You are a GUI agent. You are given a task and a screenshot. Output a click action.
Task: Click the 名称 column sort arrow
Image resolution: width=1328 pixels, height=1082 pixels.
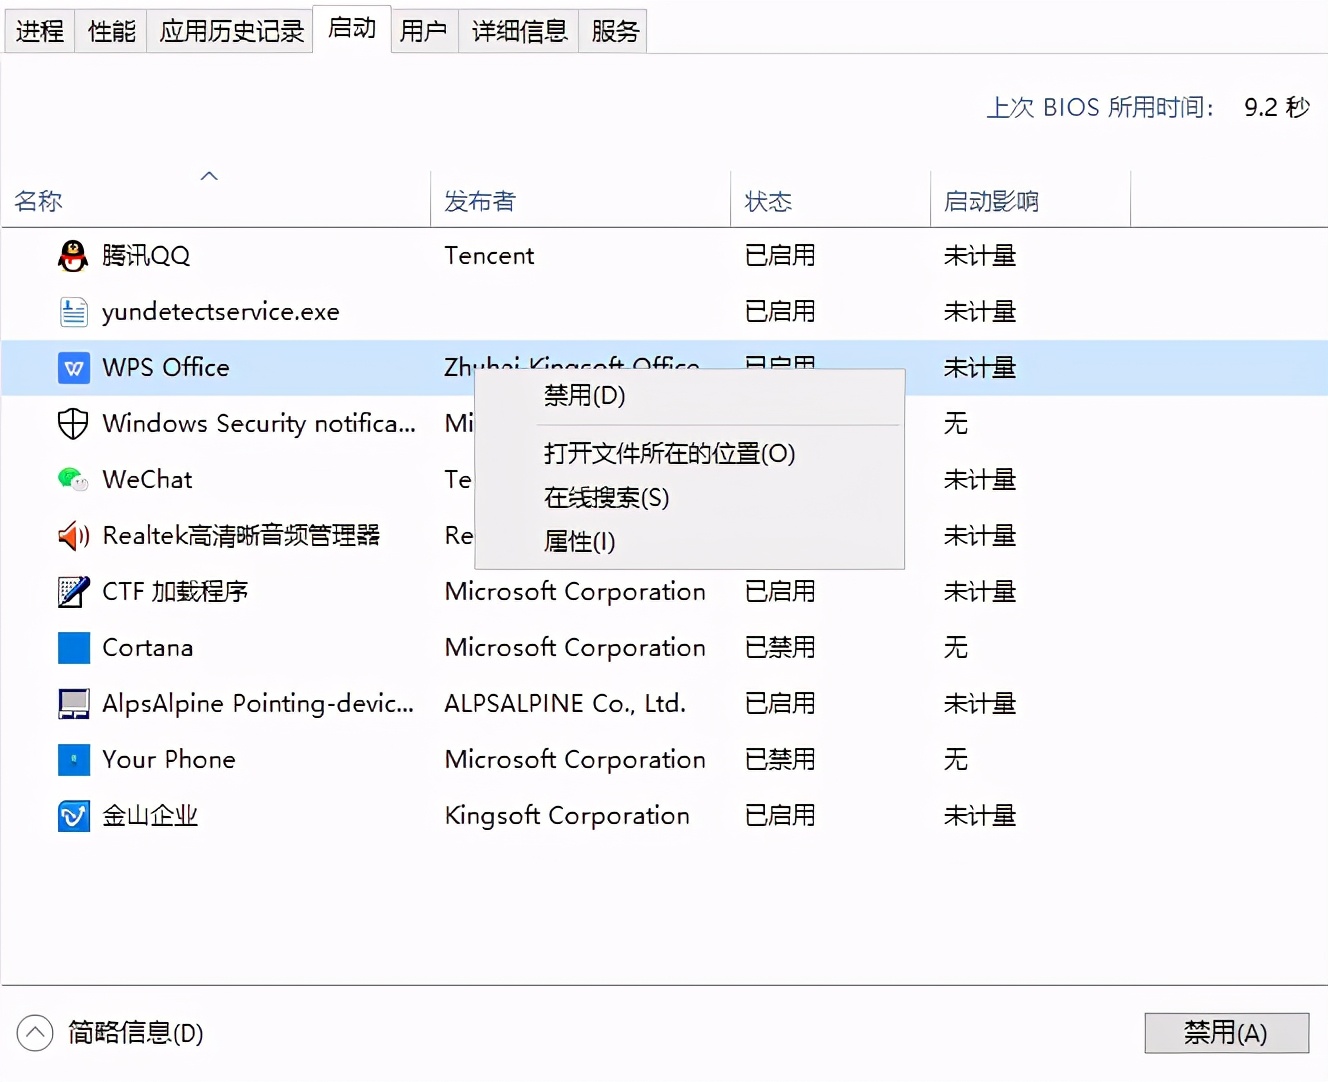click(209, 175)
